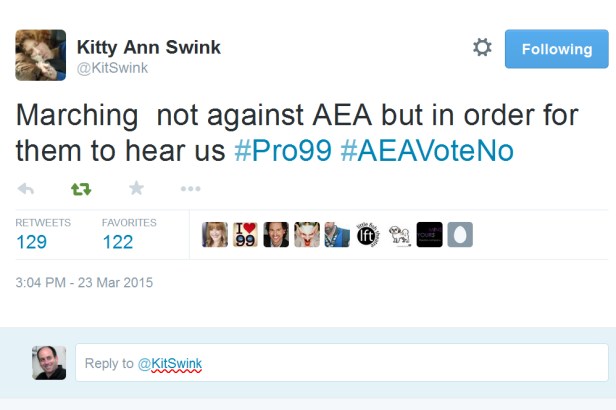The image size is (616, 410).
Task: Click the red-haired woman avatar
Action: click(x=215, y=235)
